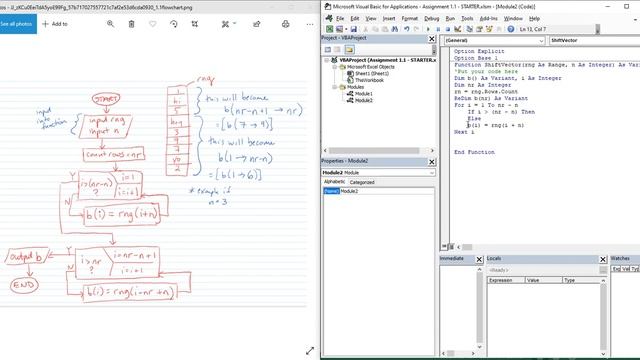
Task: Close the Locals window
Action: click(x=603, y=259)
